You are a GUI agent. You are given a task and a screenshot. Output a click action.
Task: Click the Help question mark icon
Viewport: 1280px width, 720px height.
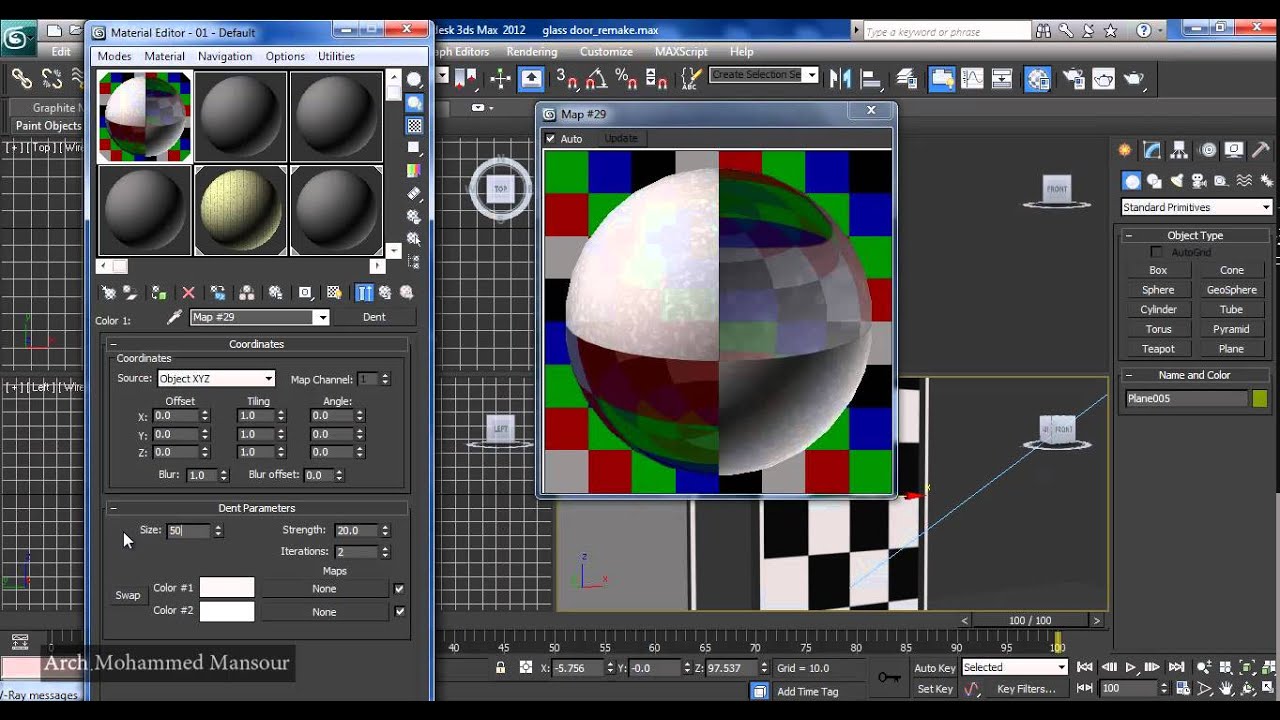1144,31
